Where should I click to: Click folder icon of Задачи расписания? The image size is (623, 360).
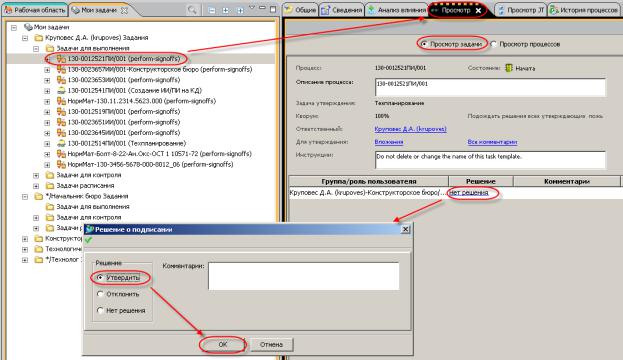(x=50, y=186)
